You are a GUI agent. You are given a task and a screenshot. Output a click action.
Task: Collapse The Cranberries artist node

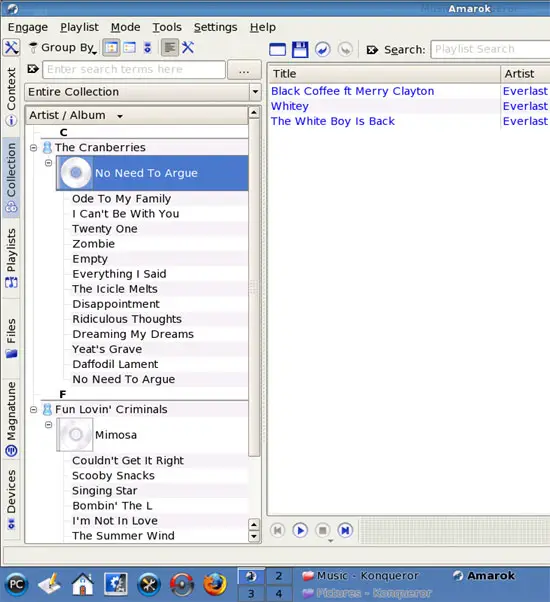34,147
